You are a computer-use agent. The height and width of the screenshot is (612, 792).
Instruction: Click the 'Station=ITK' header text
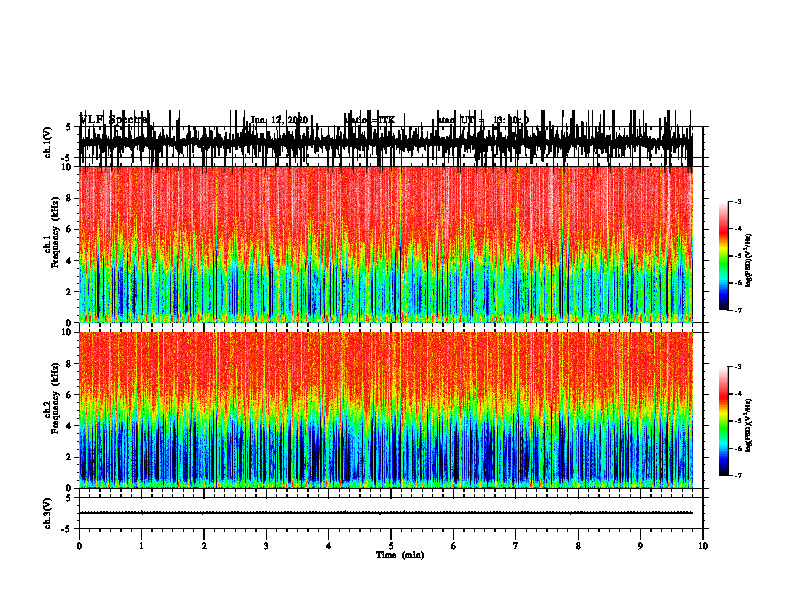pyautogui.click(x=370, y=120)
